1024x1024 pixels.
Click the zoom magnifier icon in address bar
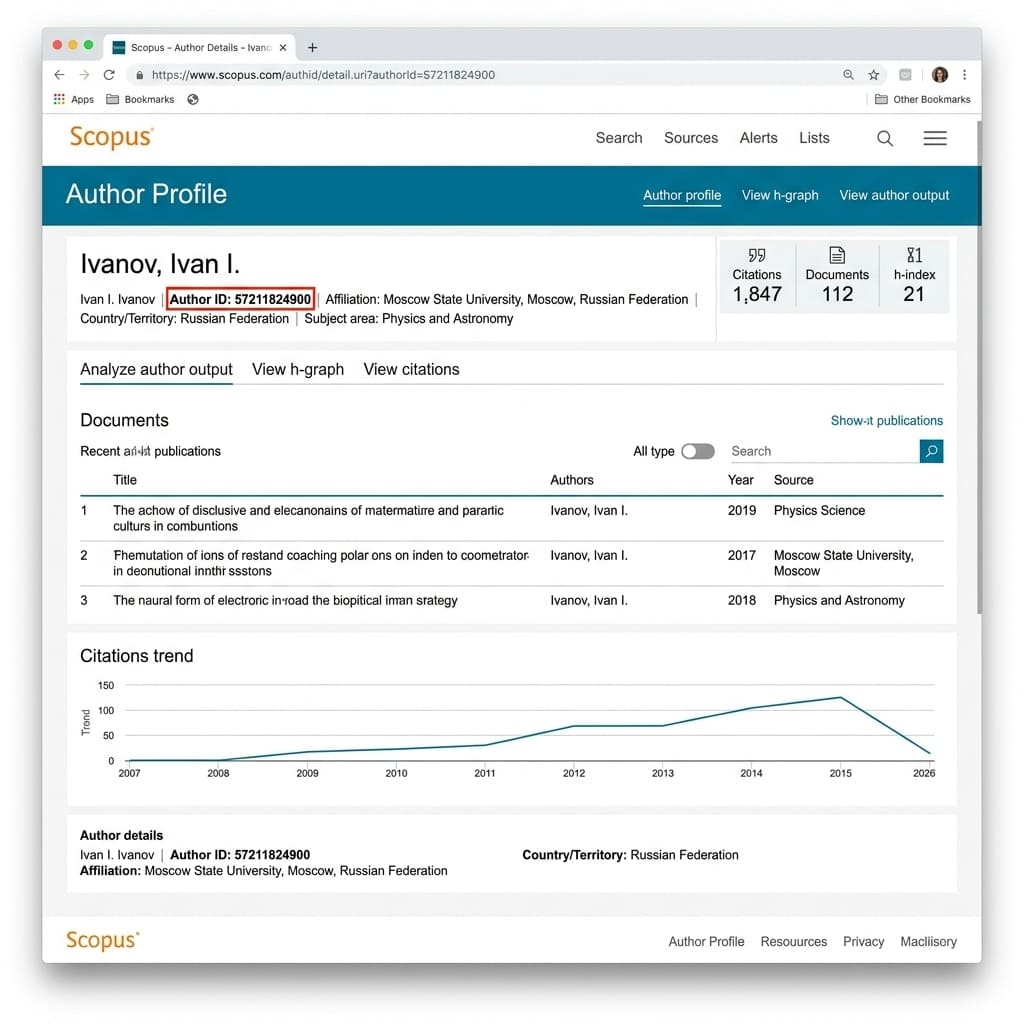848,75
